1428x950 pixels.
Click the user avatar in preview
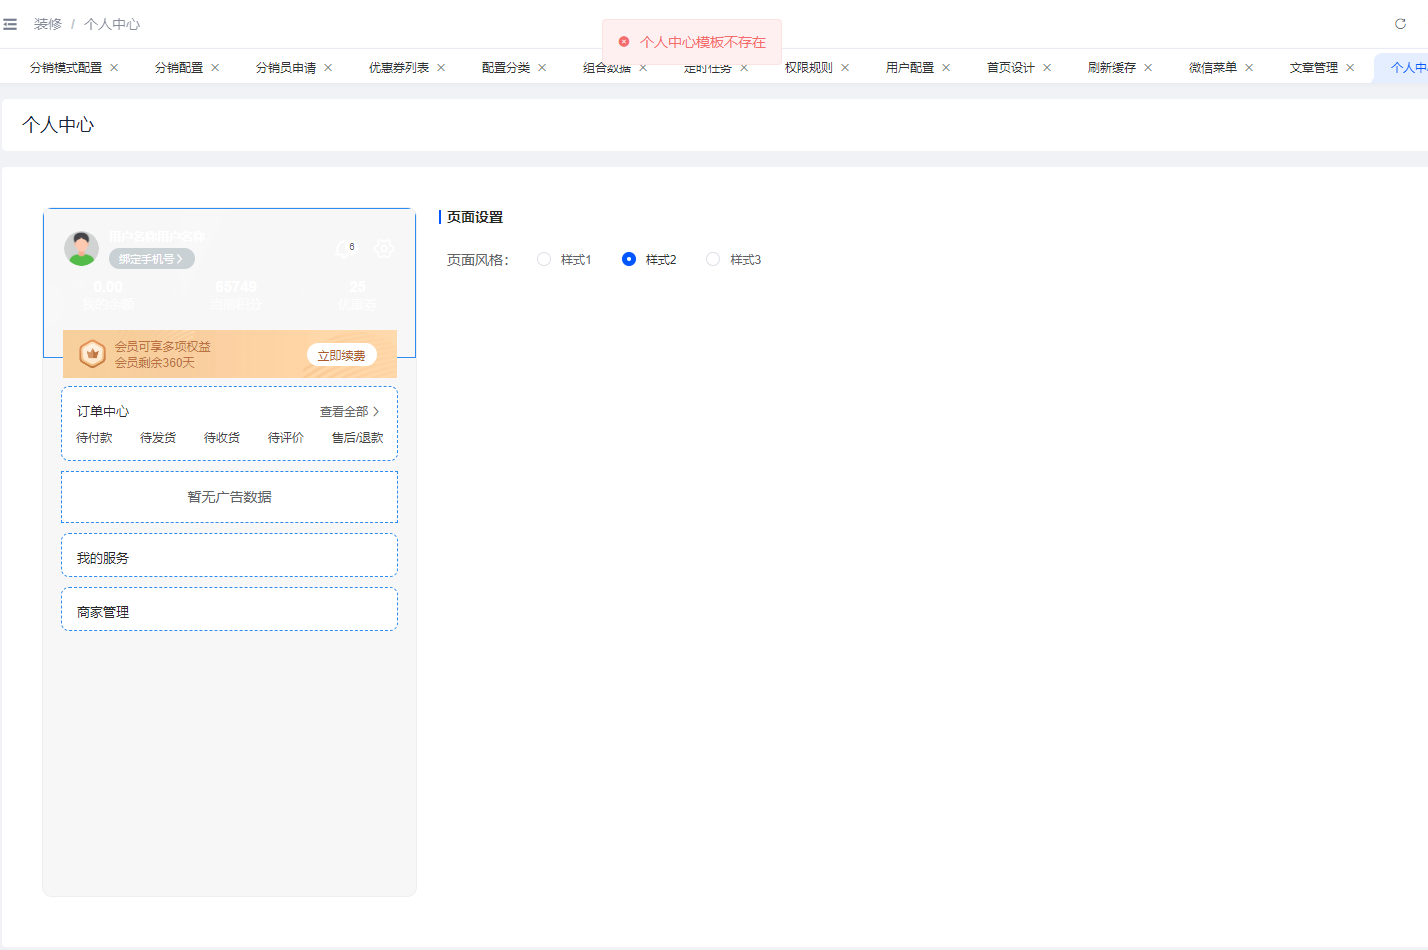tap(81, 248)
